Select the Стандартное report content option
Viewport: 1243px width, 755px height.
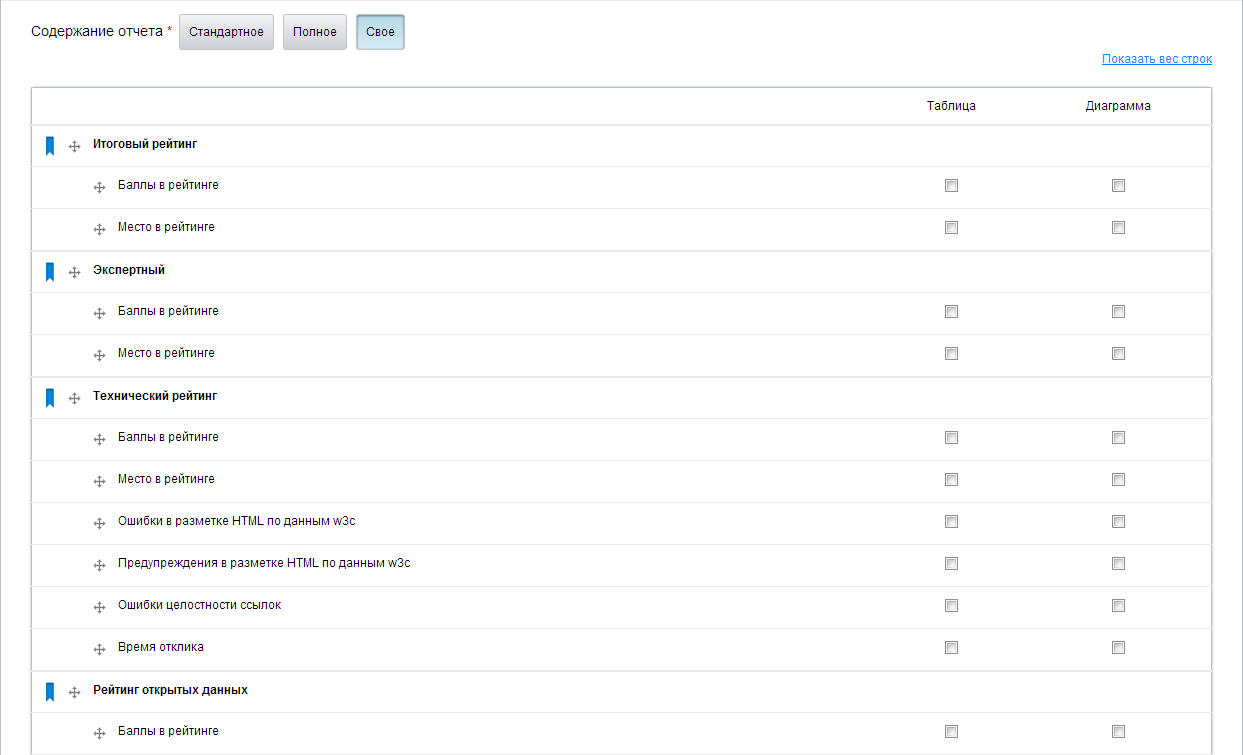pyautogui.click(x=226, y=32)
